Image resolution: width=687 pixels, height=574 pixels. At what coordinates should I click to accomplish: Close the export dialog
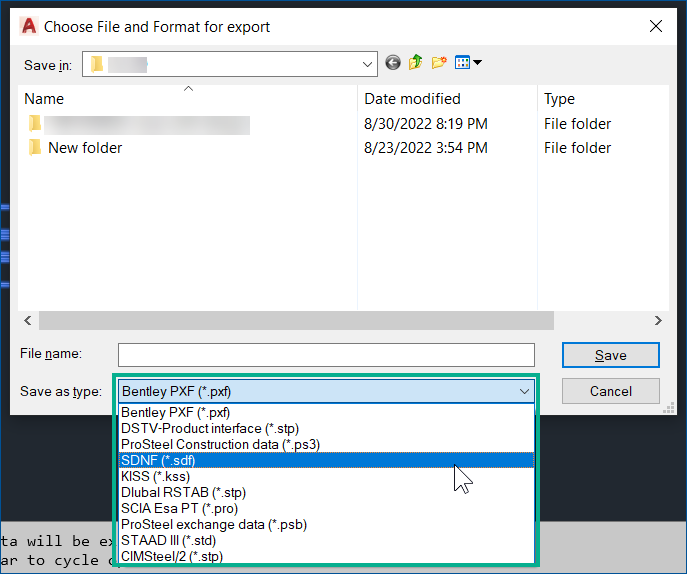655,26
